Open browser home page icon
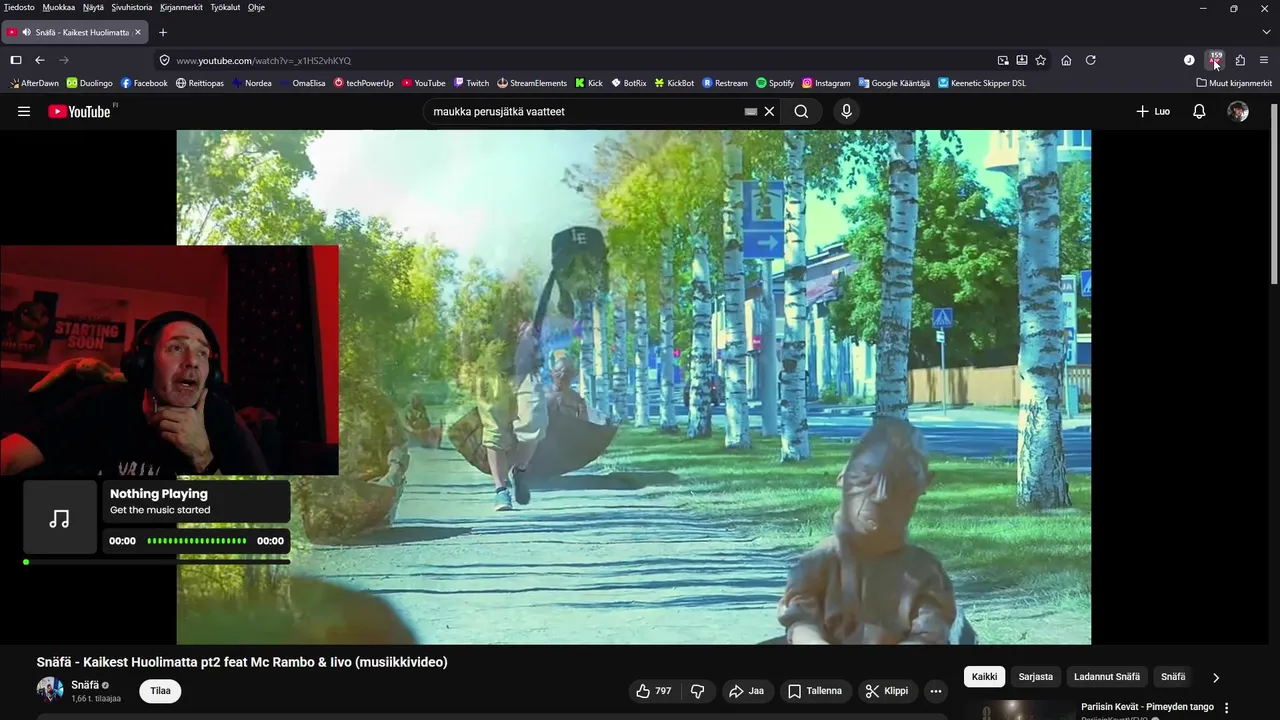Image resolution: width=1280 pixels, height=720 pixels. coord(1066,60)
